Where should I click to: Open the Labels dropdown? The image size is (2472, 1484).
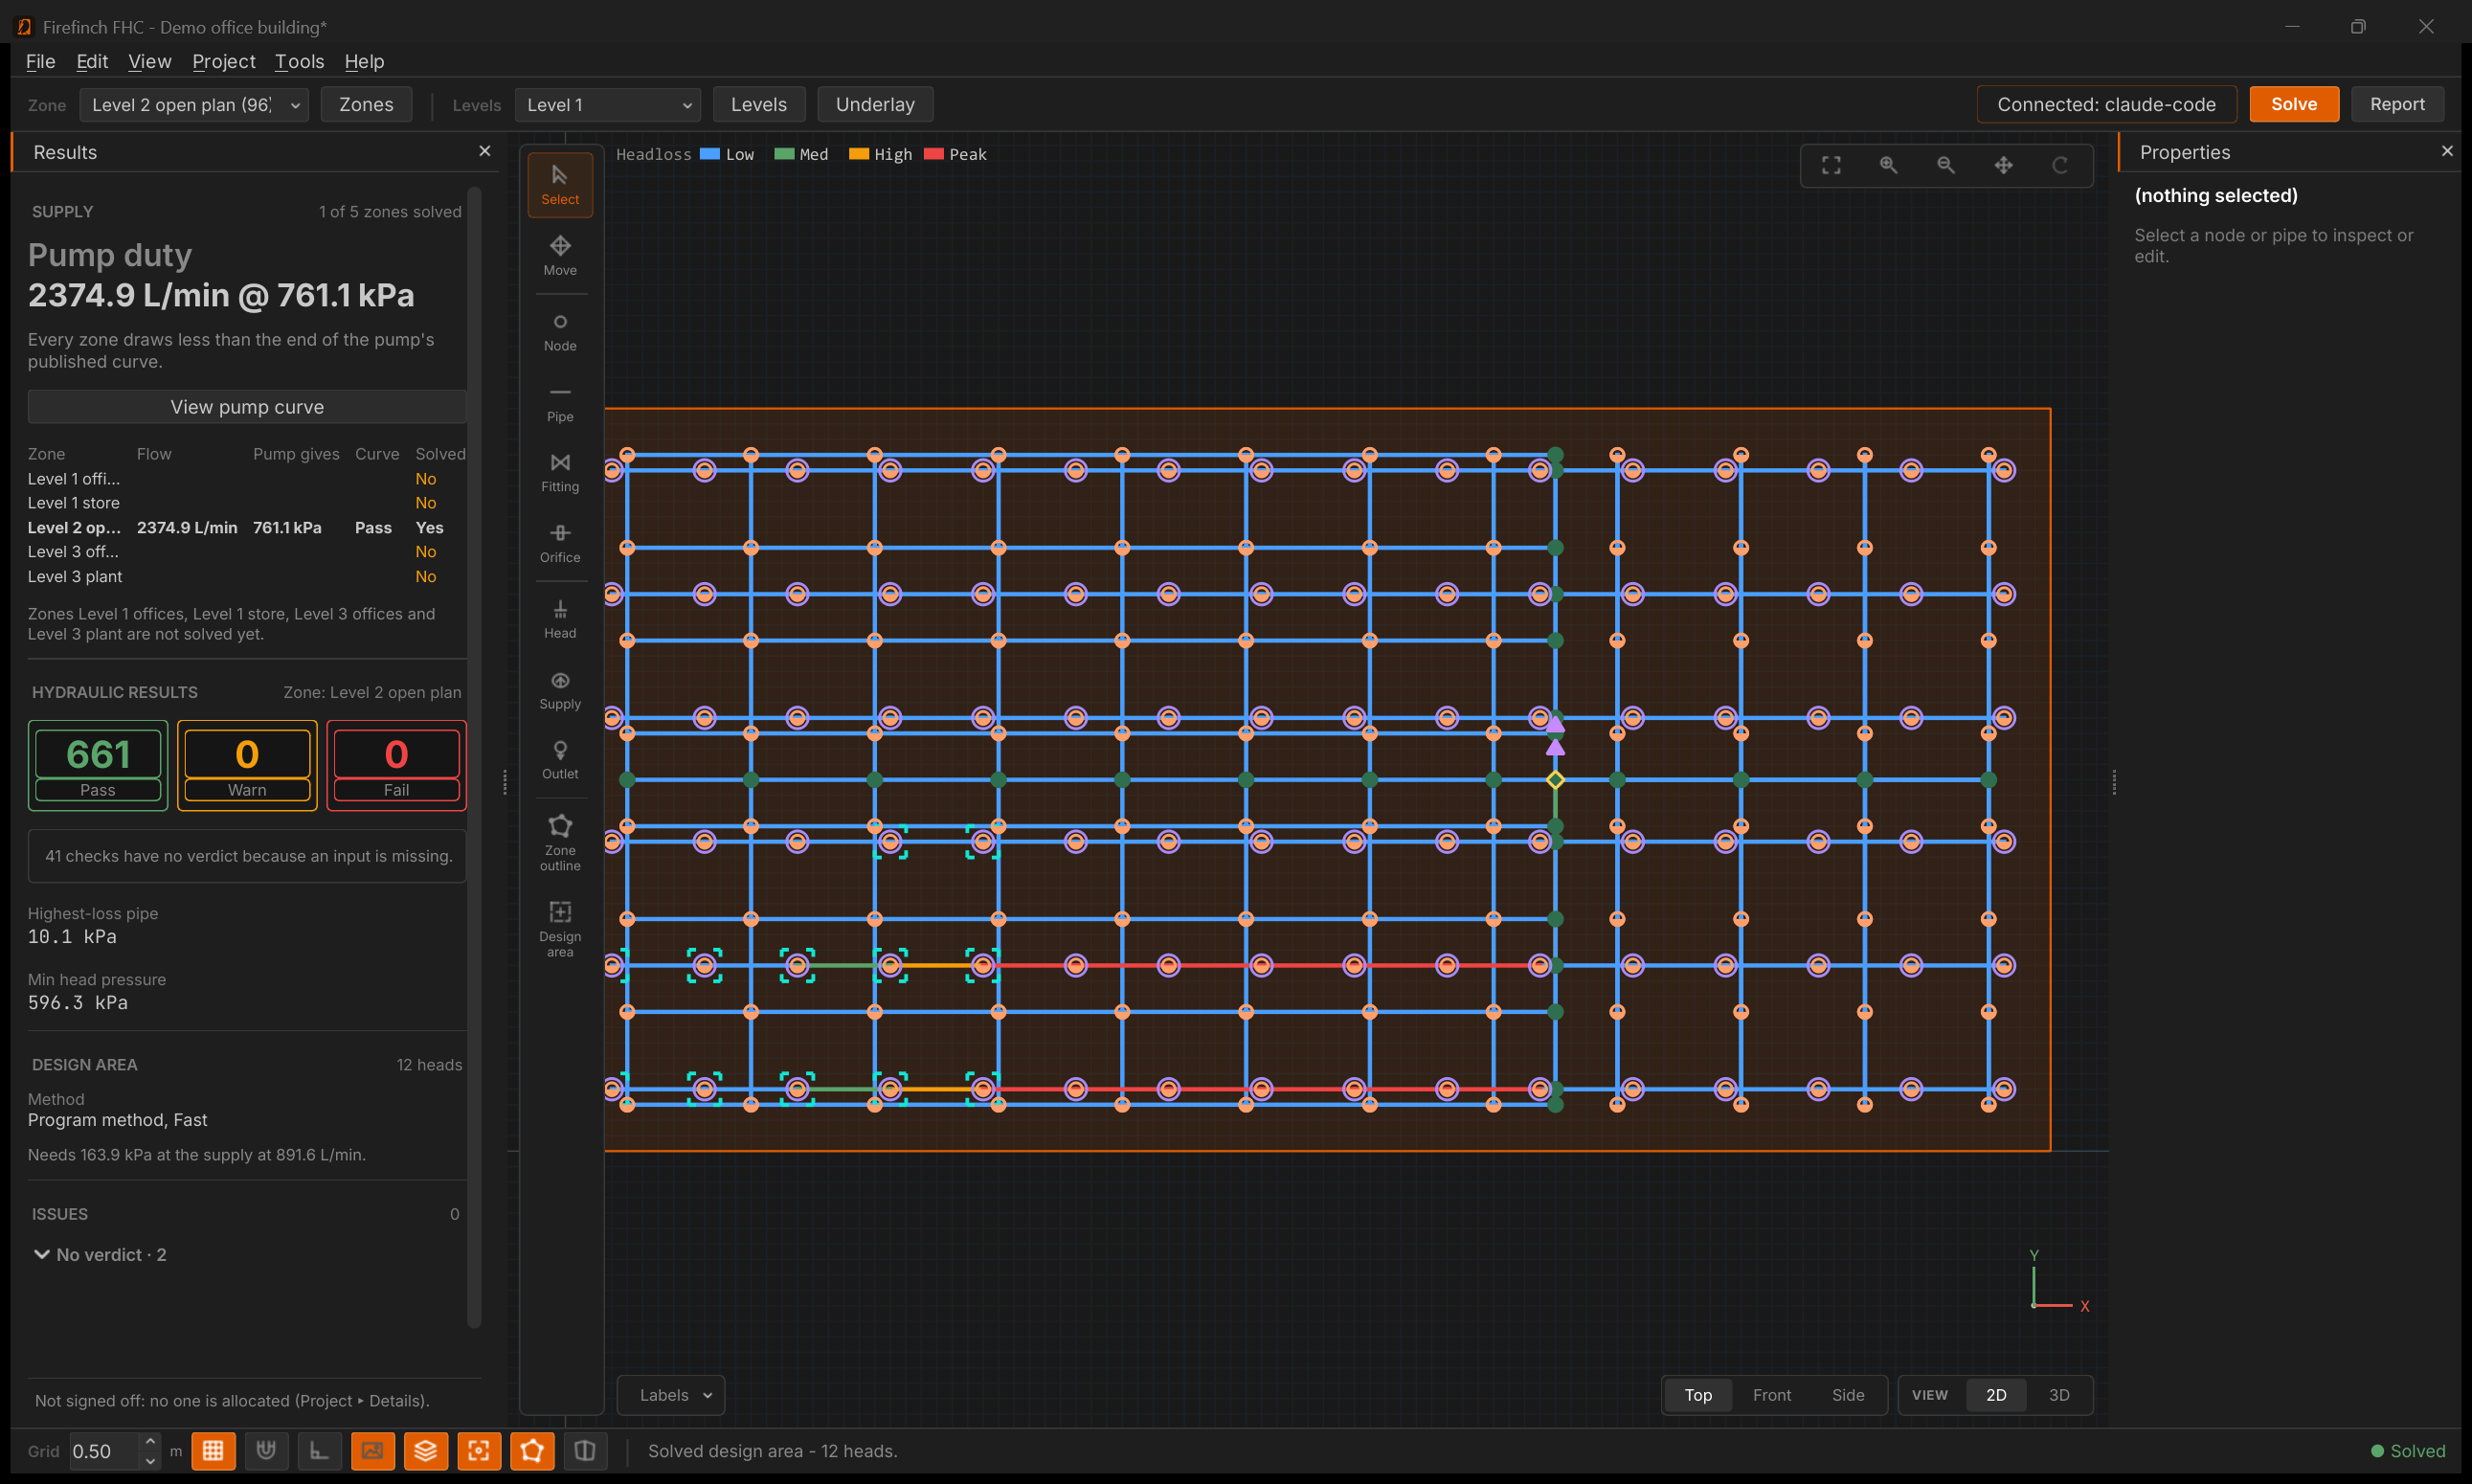(x=671, y=1395)
